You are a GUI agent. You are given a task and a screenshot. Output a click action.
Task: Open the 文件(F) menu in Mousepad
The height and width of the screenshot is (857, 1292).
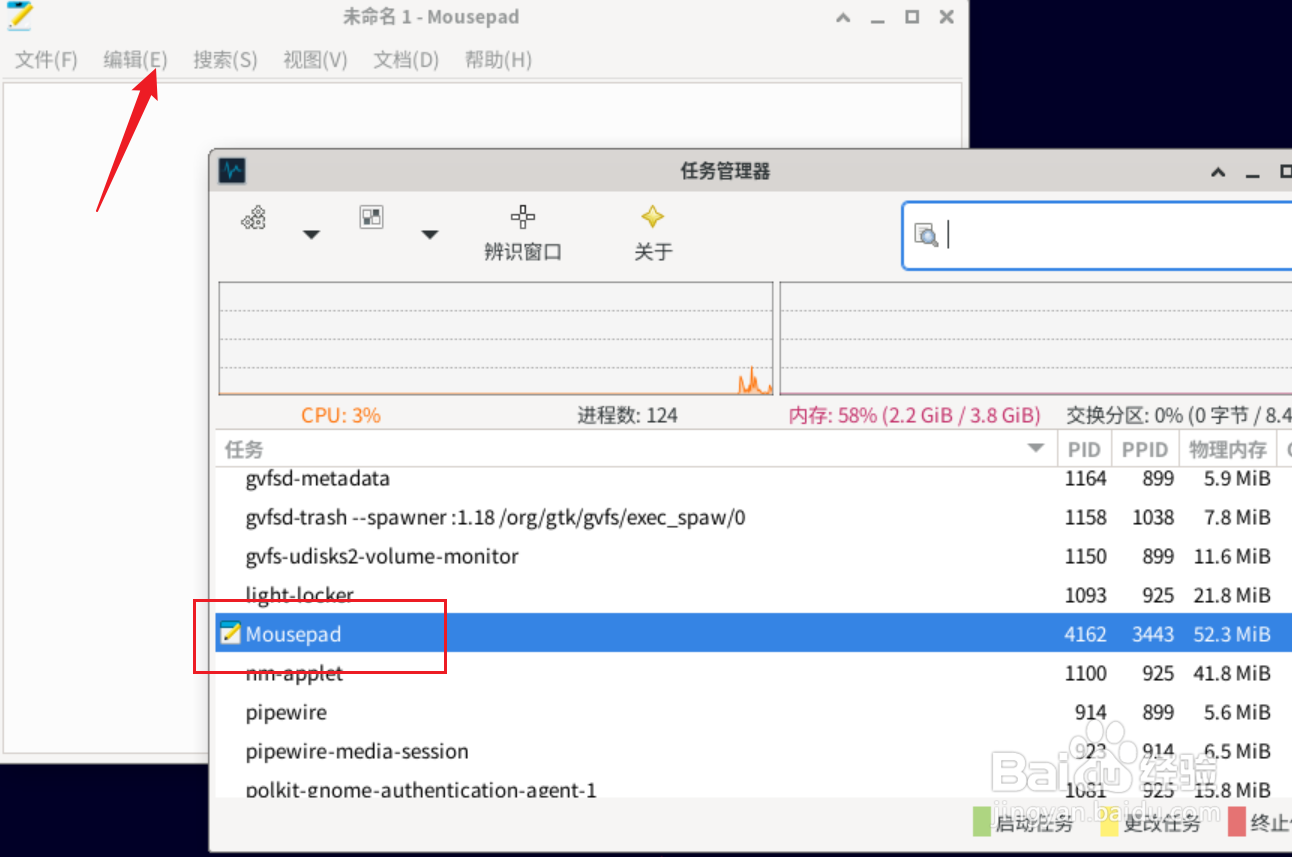pyautogui.click(x=46, y=60)
